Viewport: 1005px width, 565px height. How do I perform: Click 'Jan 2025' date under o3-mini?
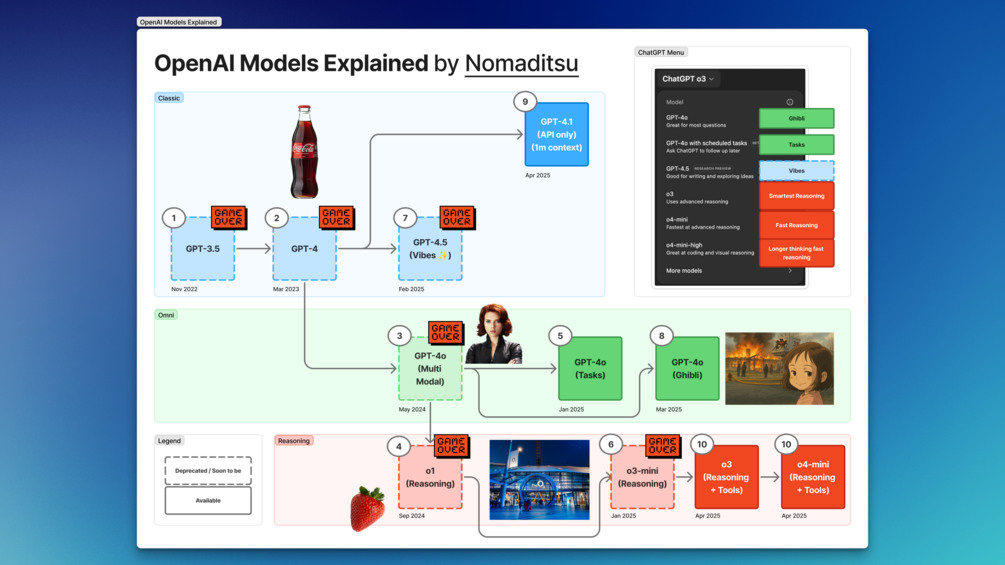(623, 516)
